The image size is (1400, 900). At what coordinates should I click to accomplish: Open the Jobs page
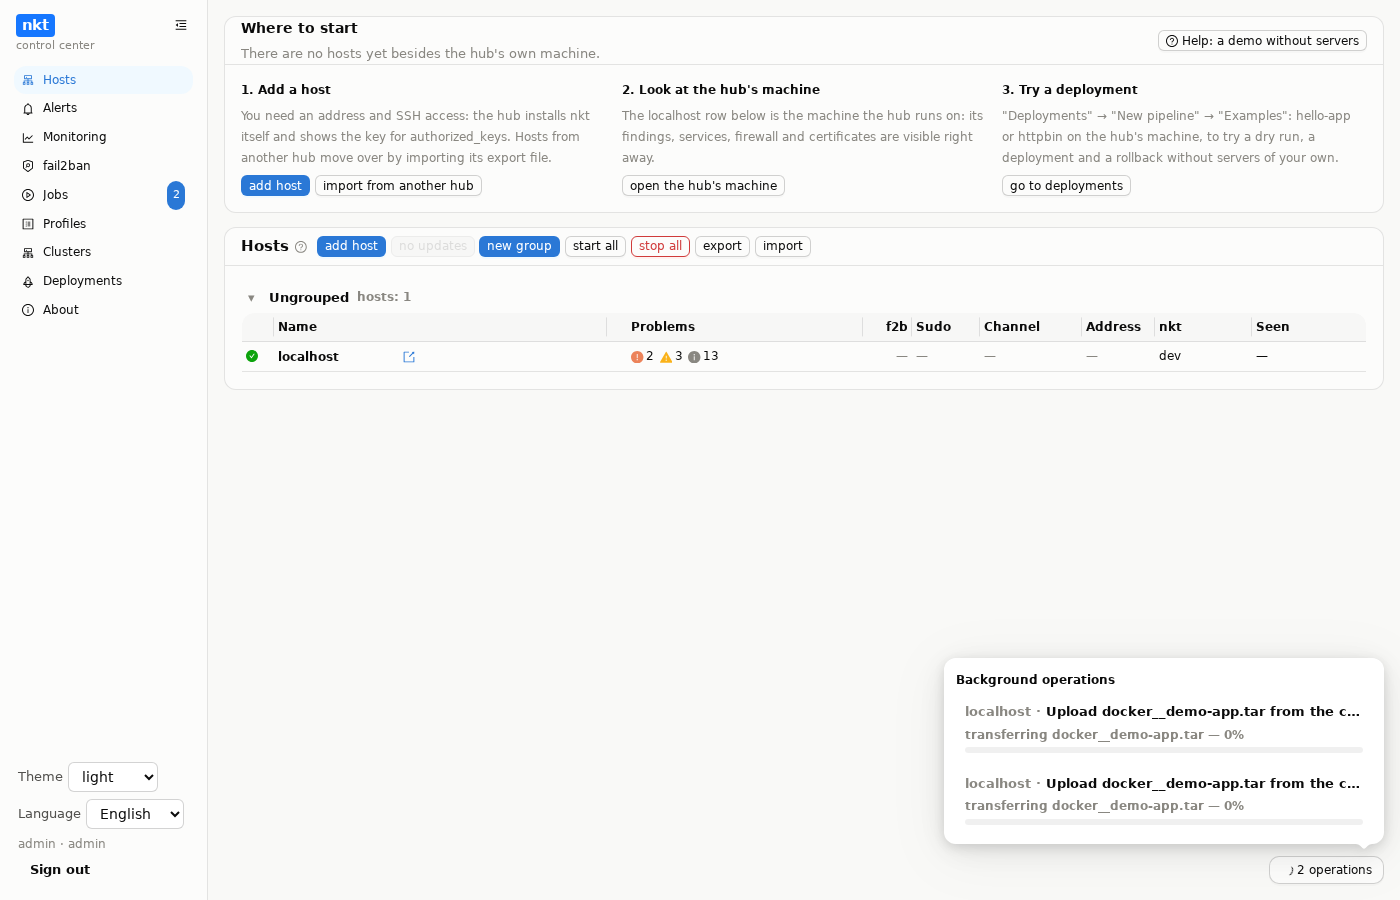[103, 195]
